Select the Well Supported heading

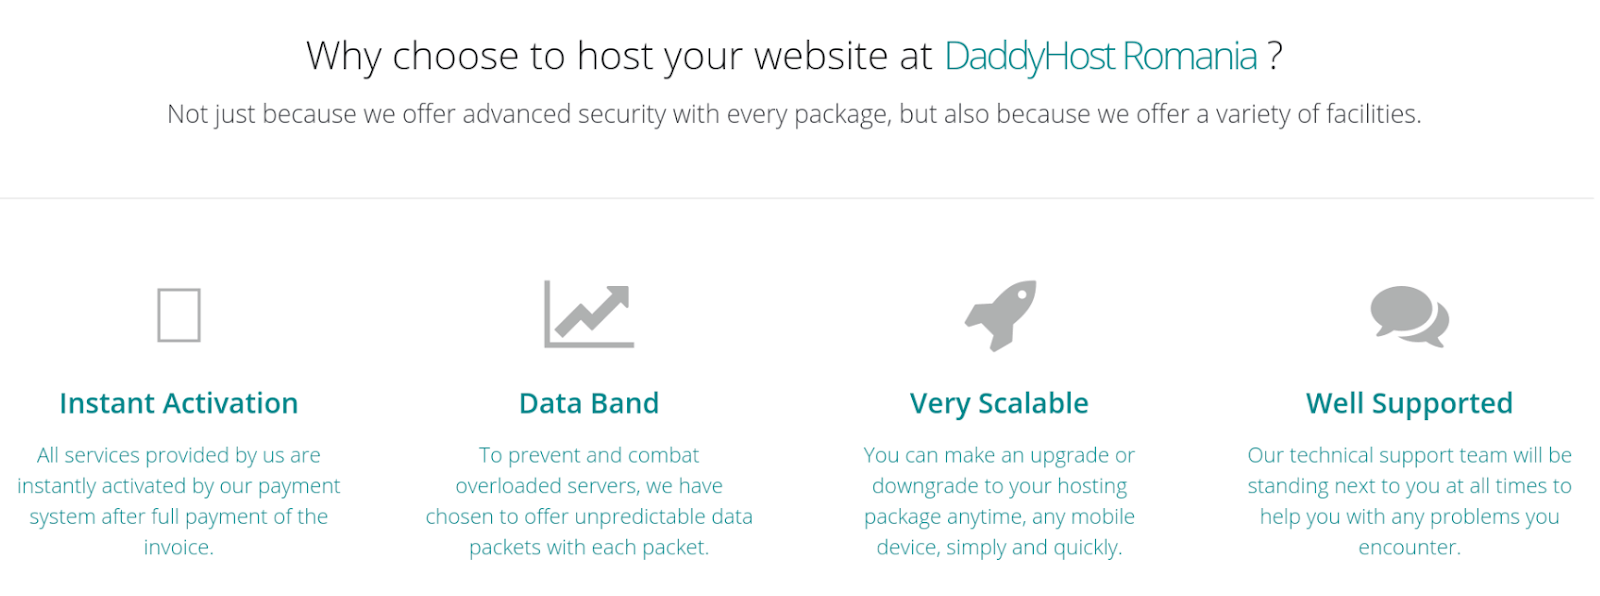[1409, 403]
